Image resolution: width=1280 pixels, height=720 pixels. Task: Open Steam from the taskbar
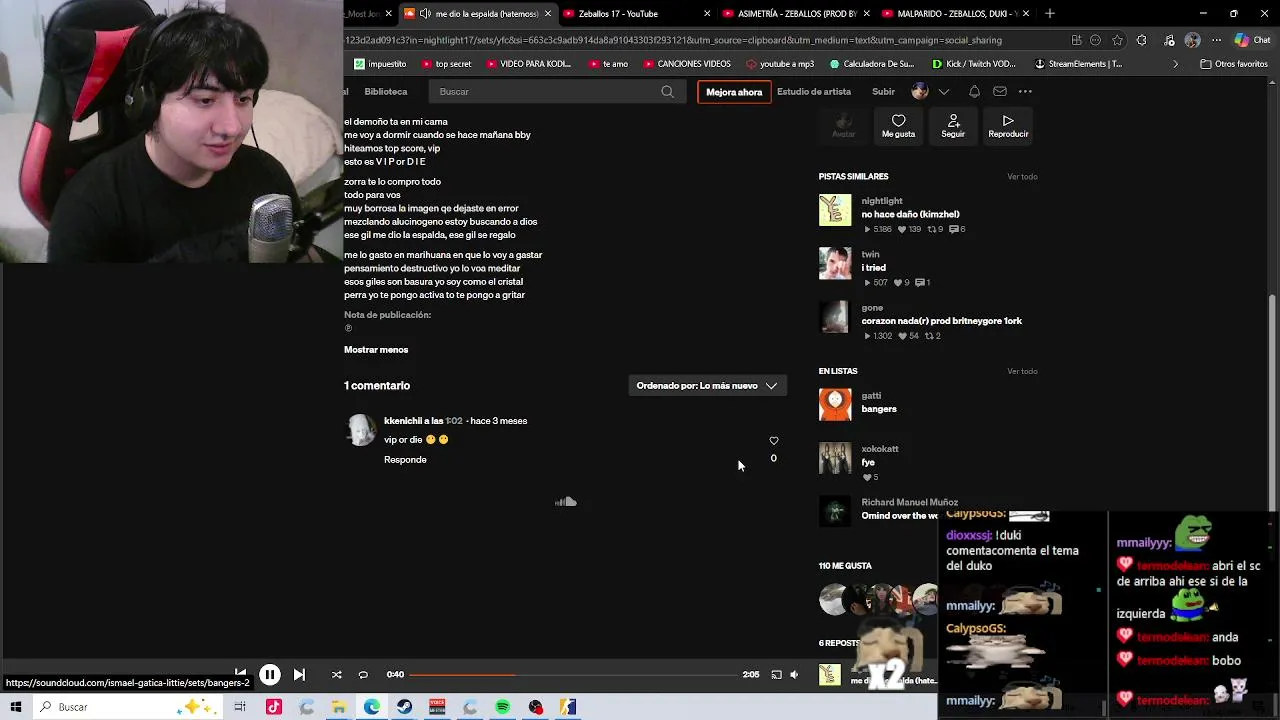pos(404,707)
